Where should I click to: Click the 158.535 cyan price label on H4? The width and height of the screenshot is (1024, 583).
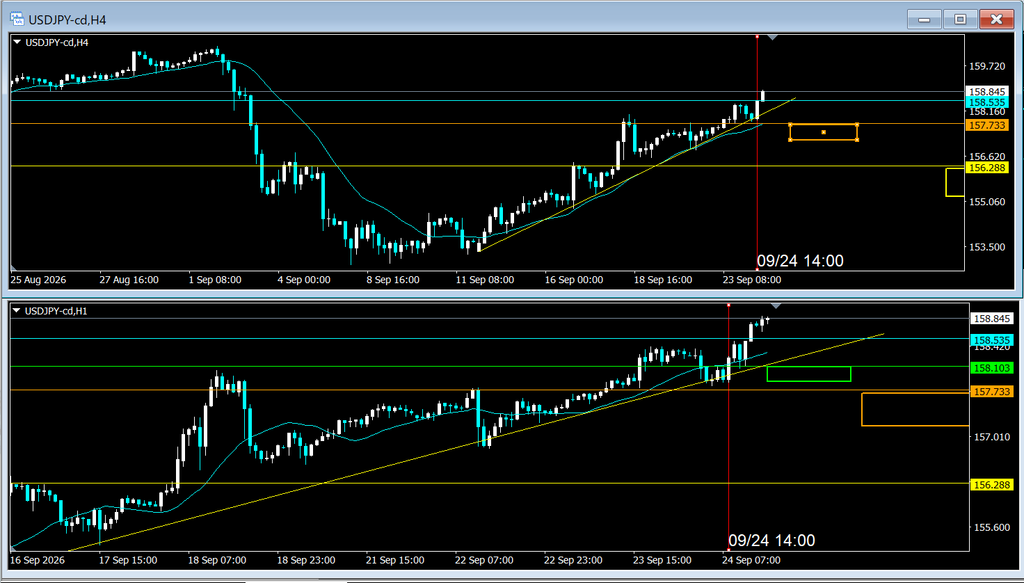[x=987, y=102]
